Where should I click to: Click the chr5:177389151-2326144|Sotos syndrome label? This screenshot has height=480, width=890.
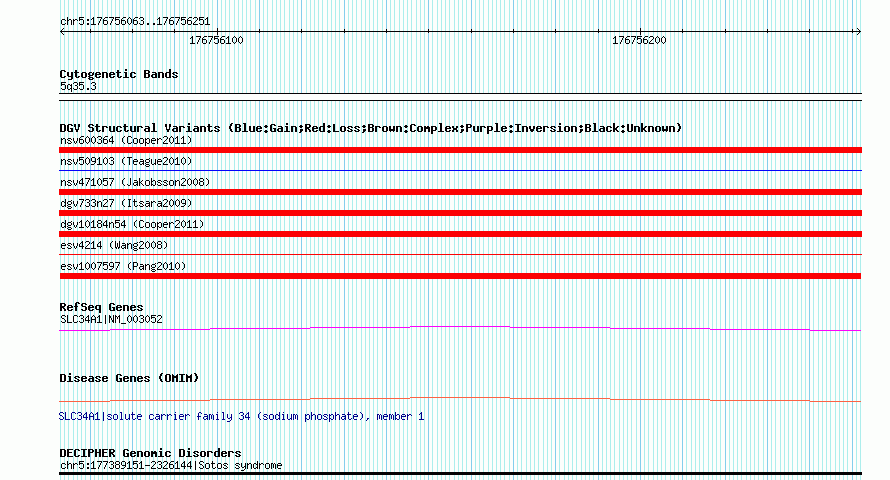click(171, 465)
